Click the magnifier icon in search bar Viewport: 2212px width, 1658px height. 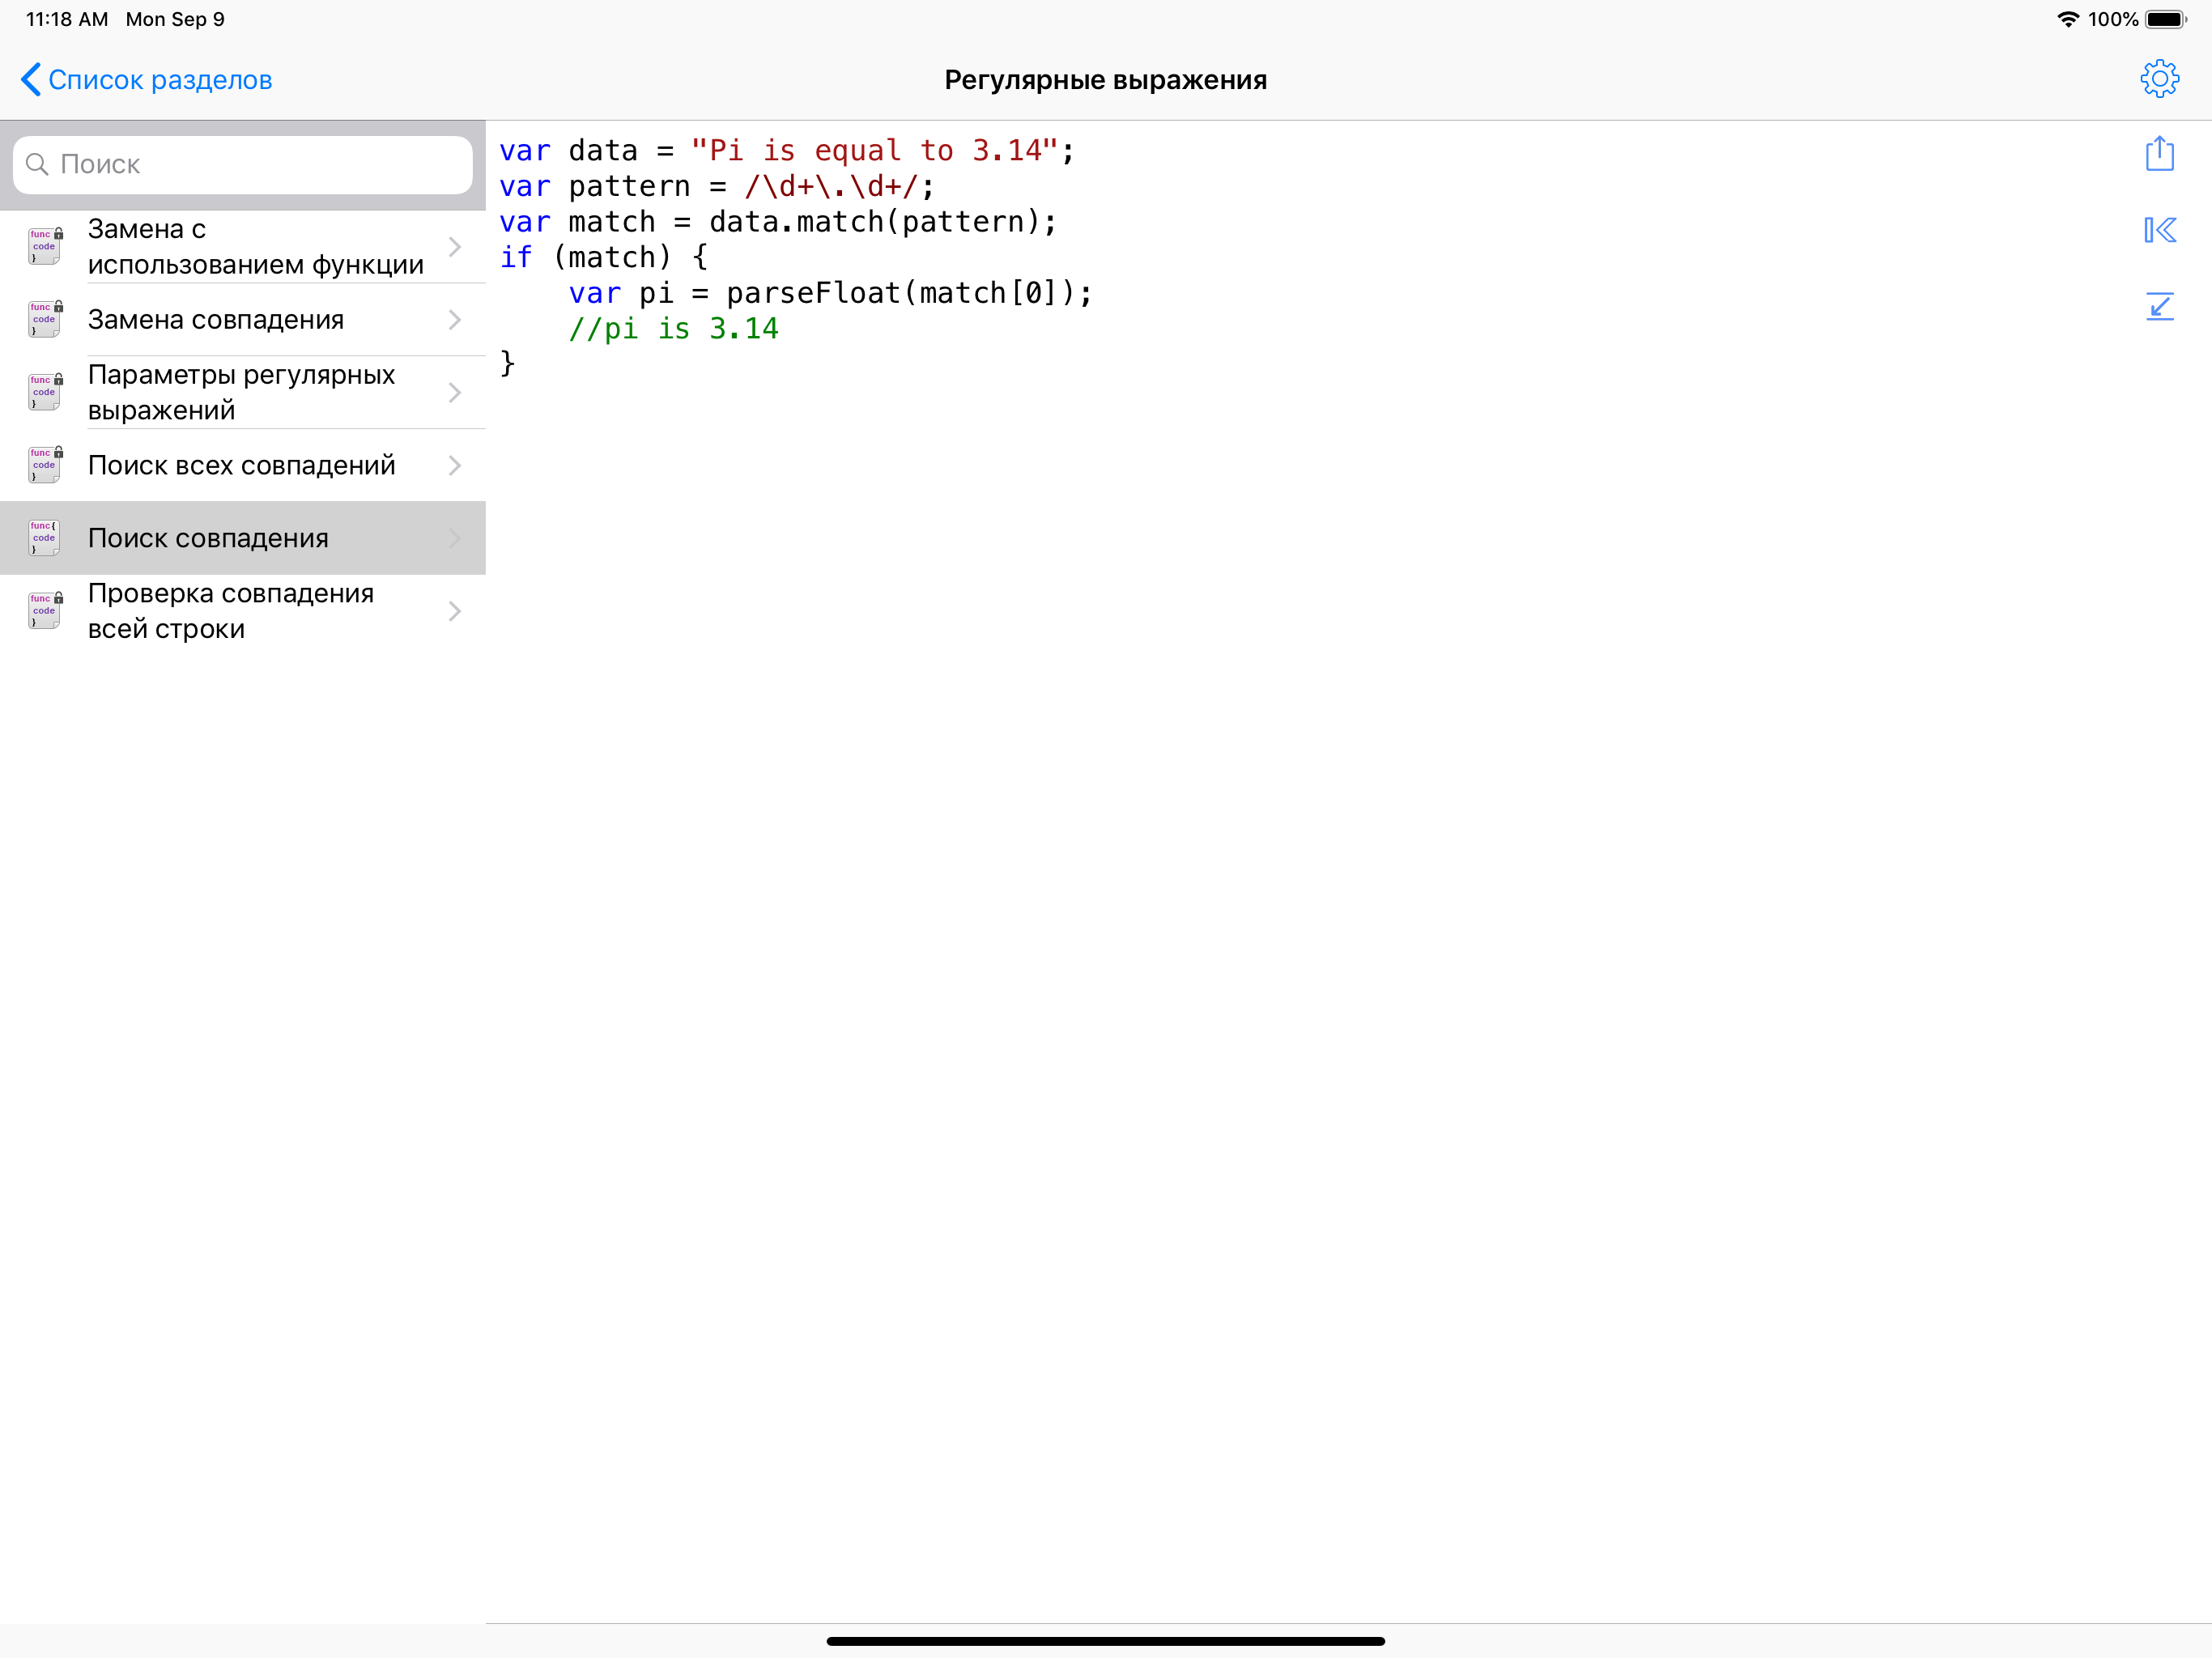coord(40,164)
